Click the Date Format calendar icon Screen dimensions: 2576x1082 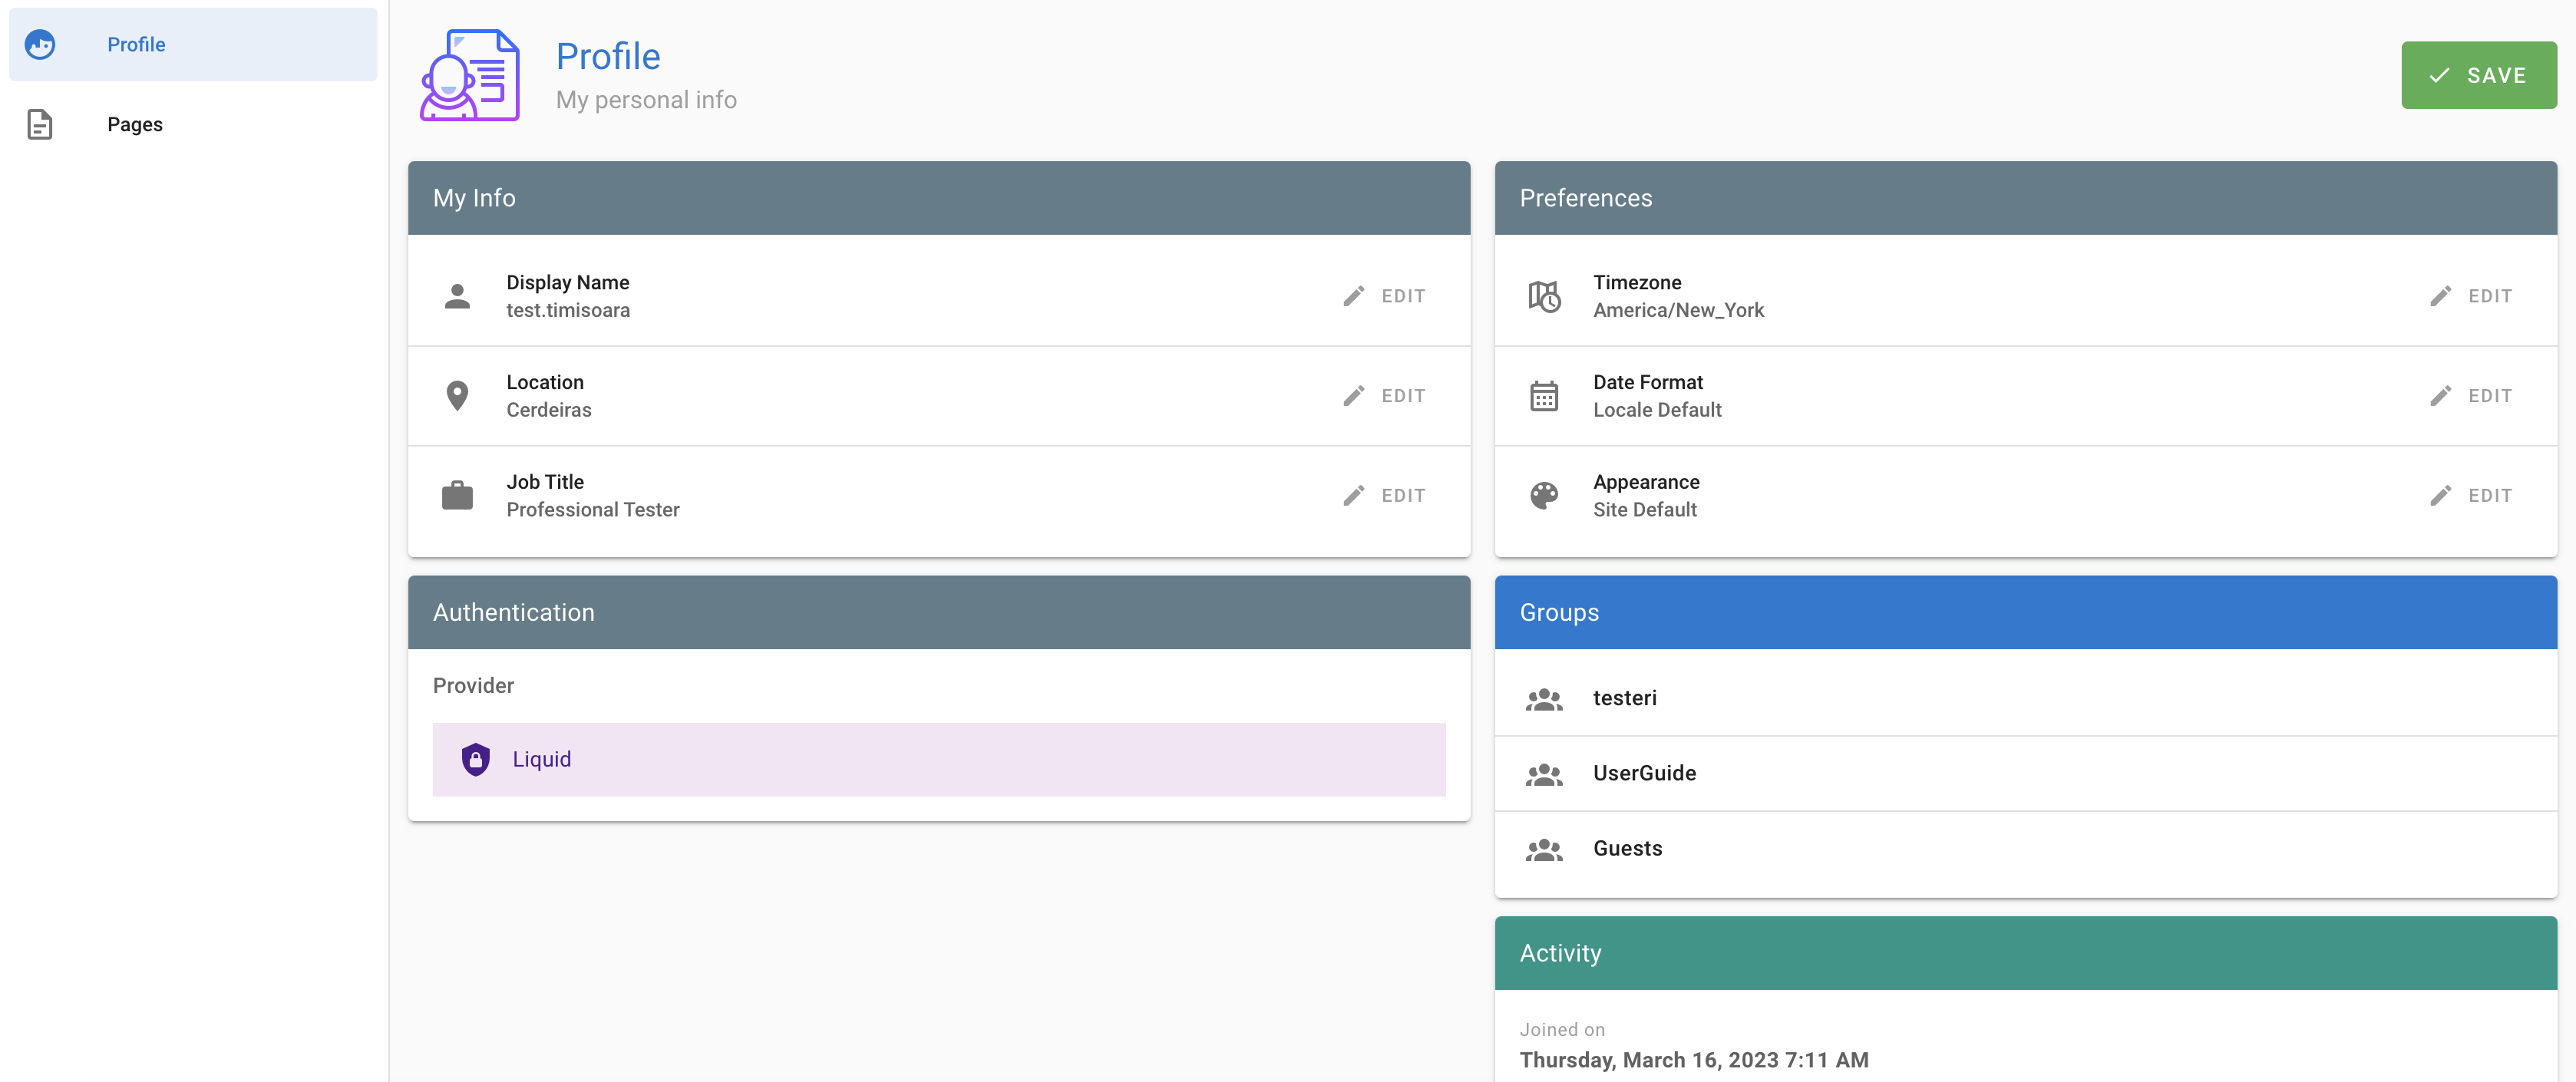pyautogui.click(x=1543, y=396)
